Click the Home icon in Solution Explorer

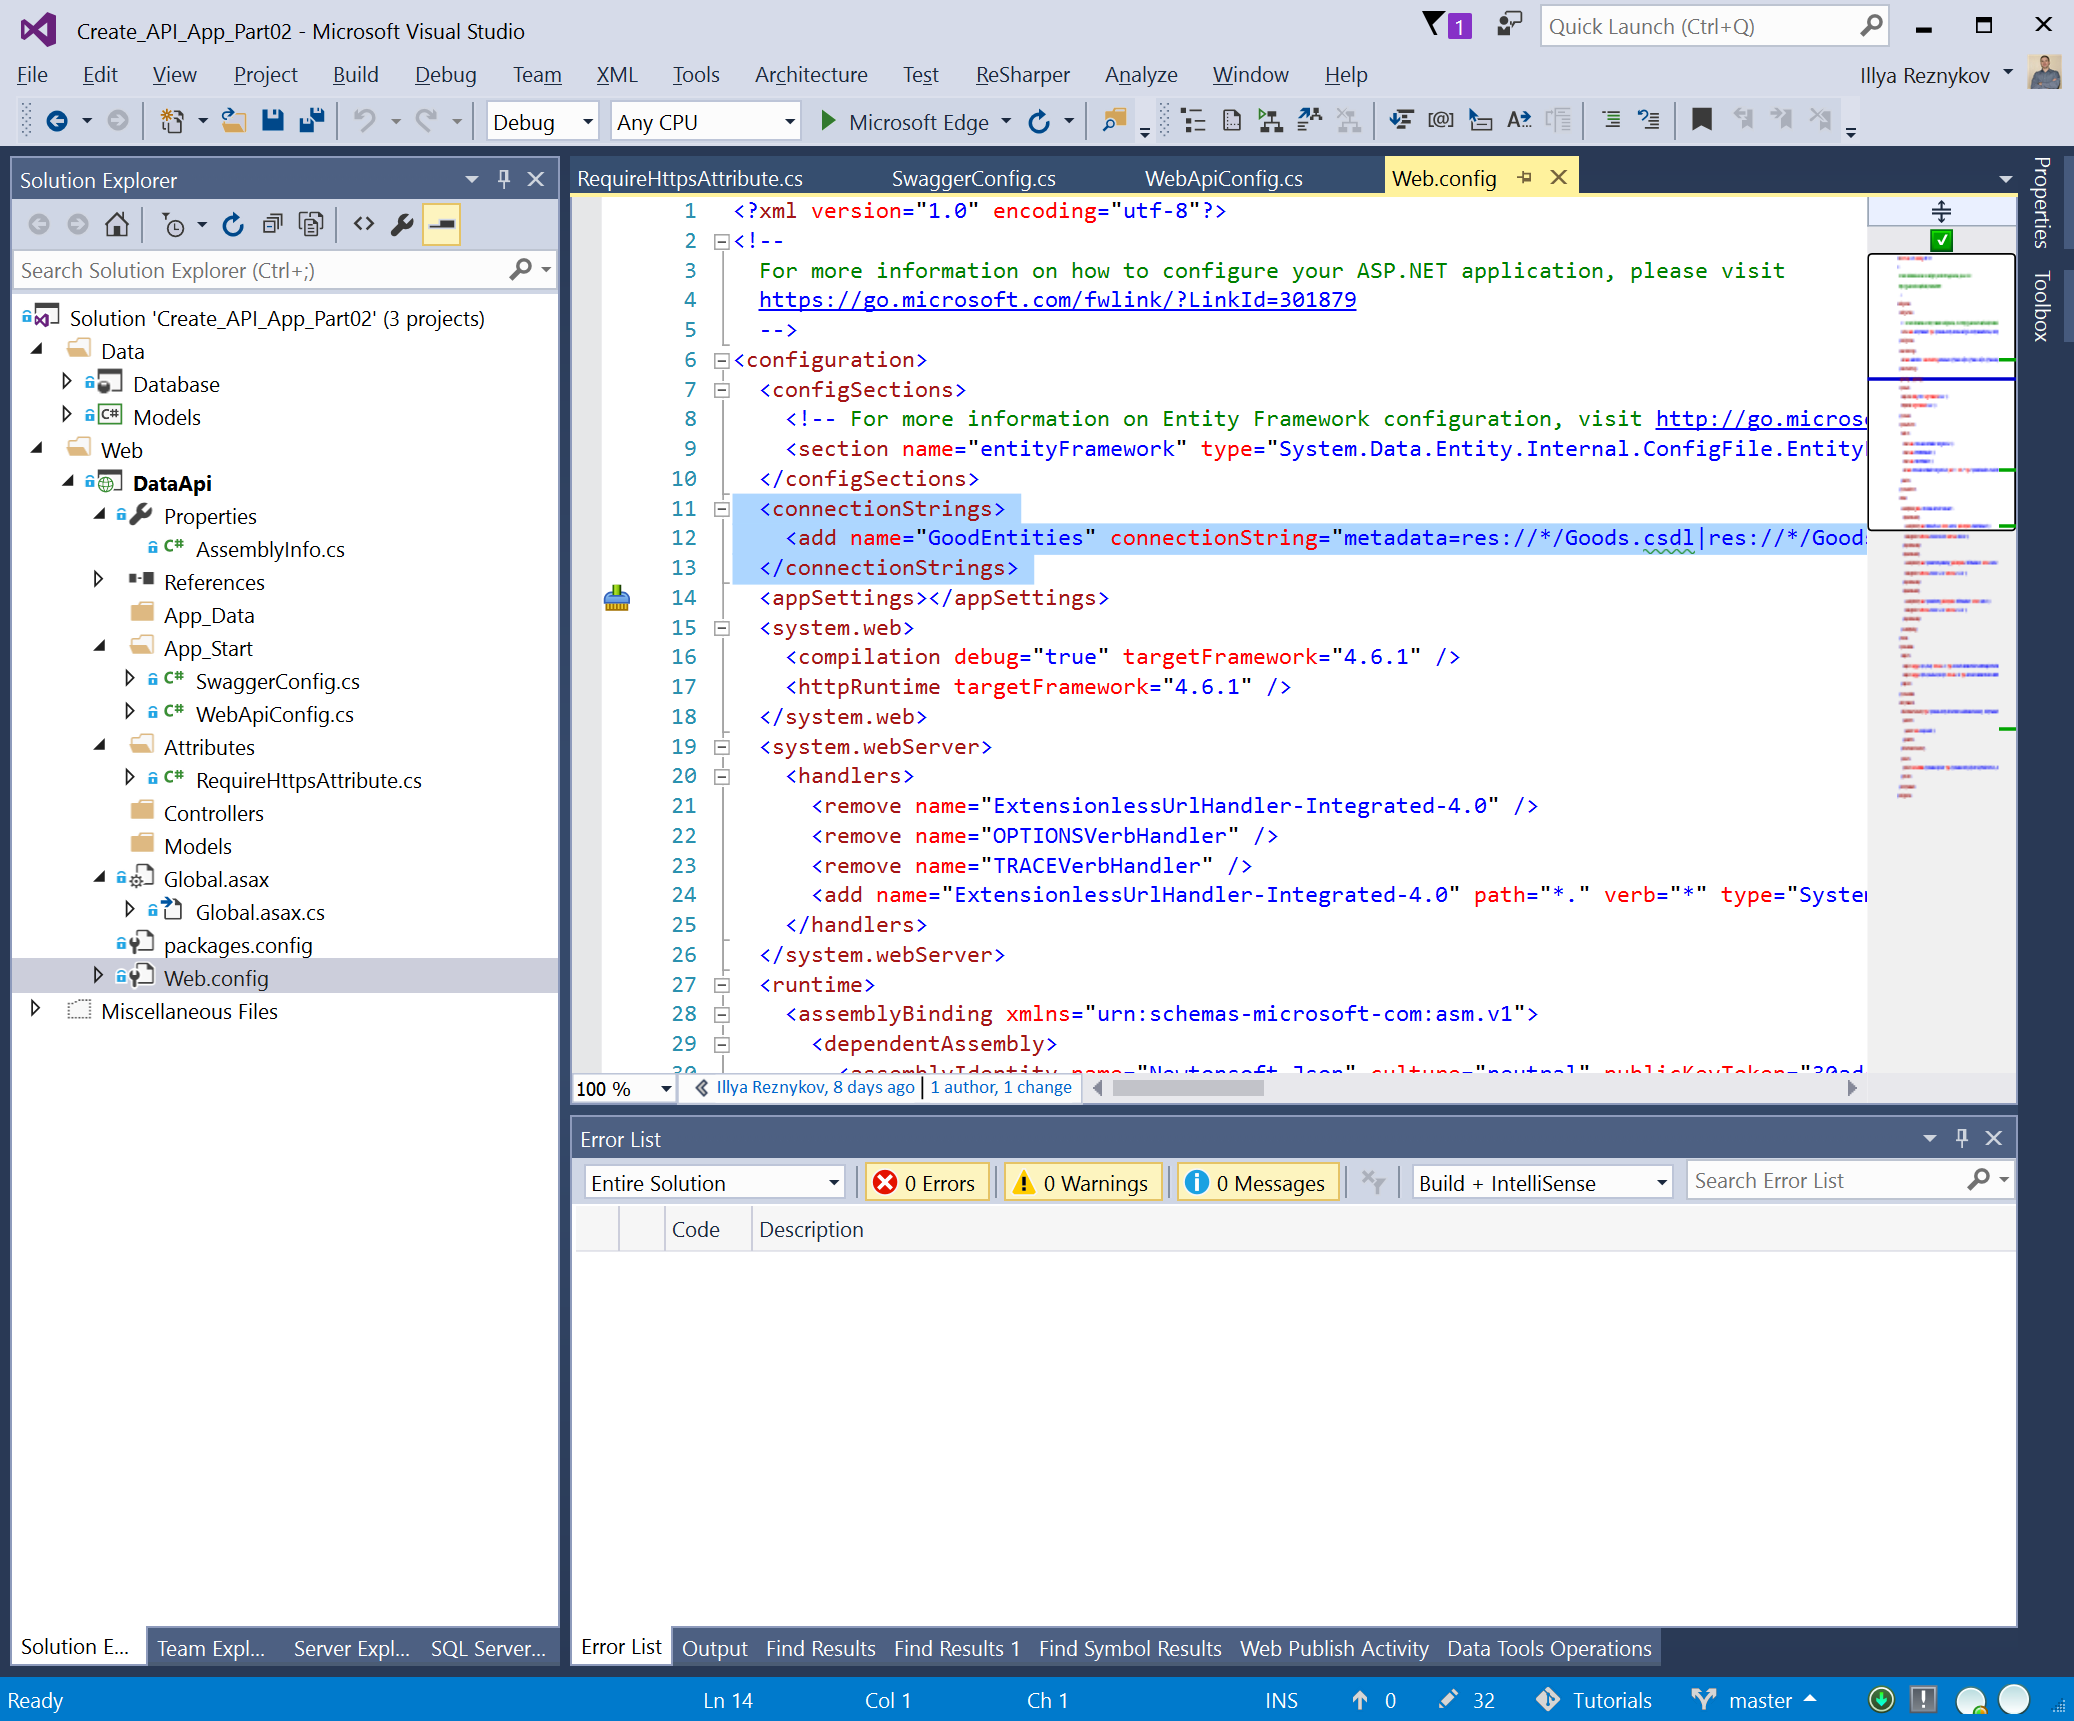pyautogui.click(x=117, y=225)
